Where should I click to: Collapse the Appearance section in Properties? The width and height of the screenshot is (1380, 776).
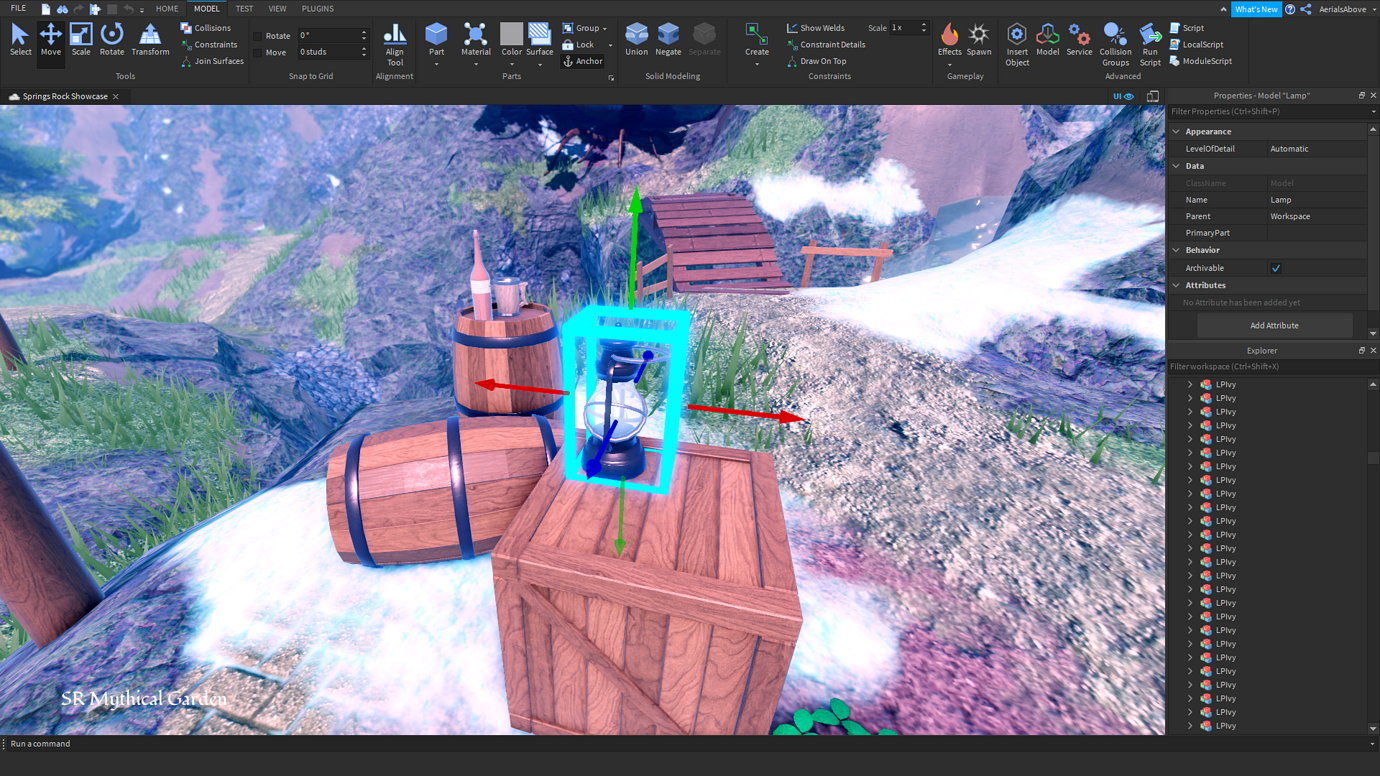[x=1176, y=131]
